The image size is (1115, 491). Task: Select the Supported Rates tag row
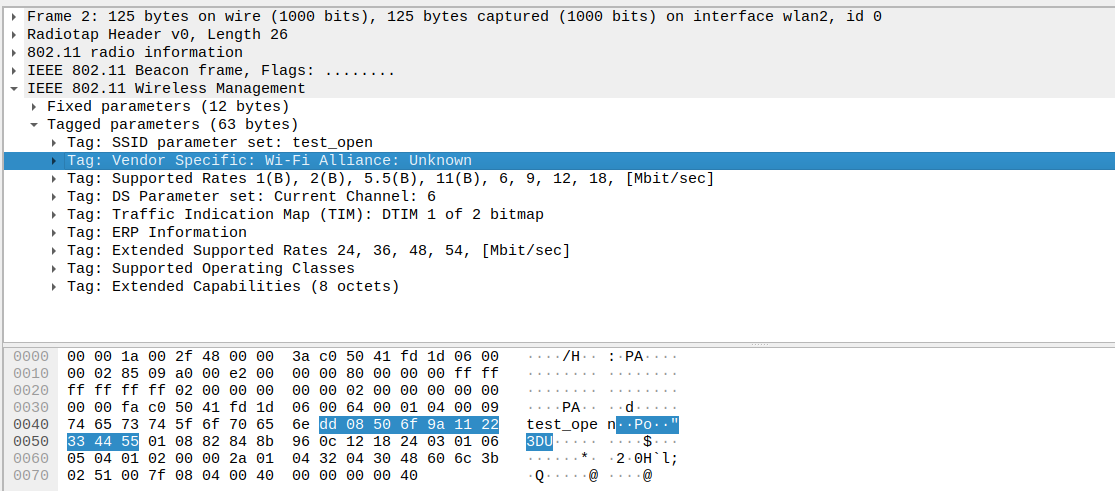(x=390, y=179)
